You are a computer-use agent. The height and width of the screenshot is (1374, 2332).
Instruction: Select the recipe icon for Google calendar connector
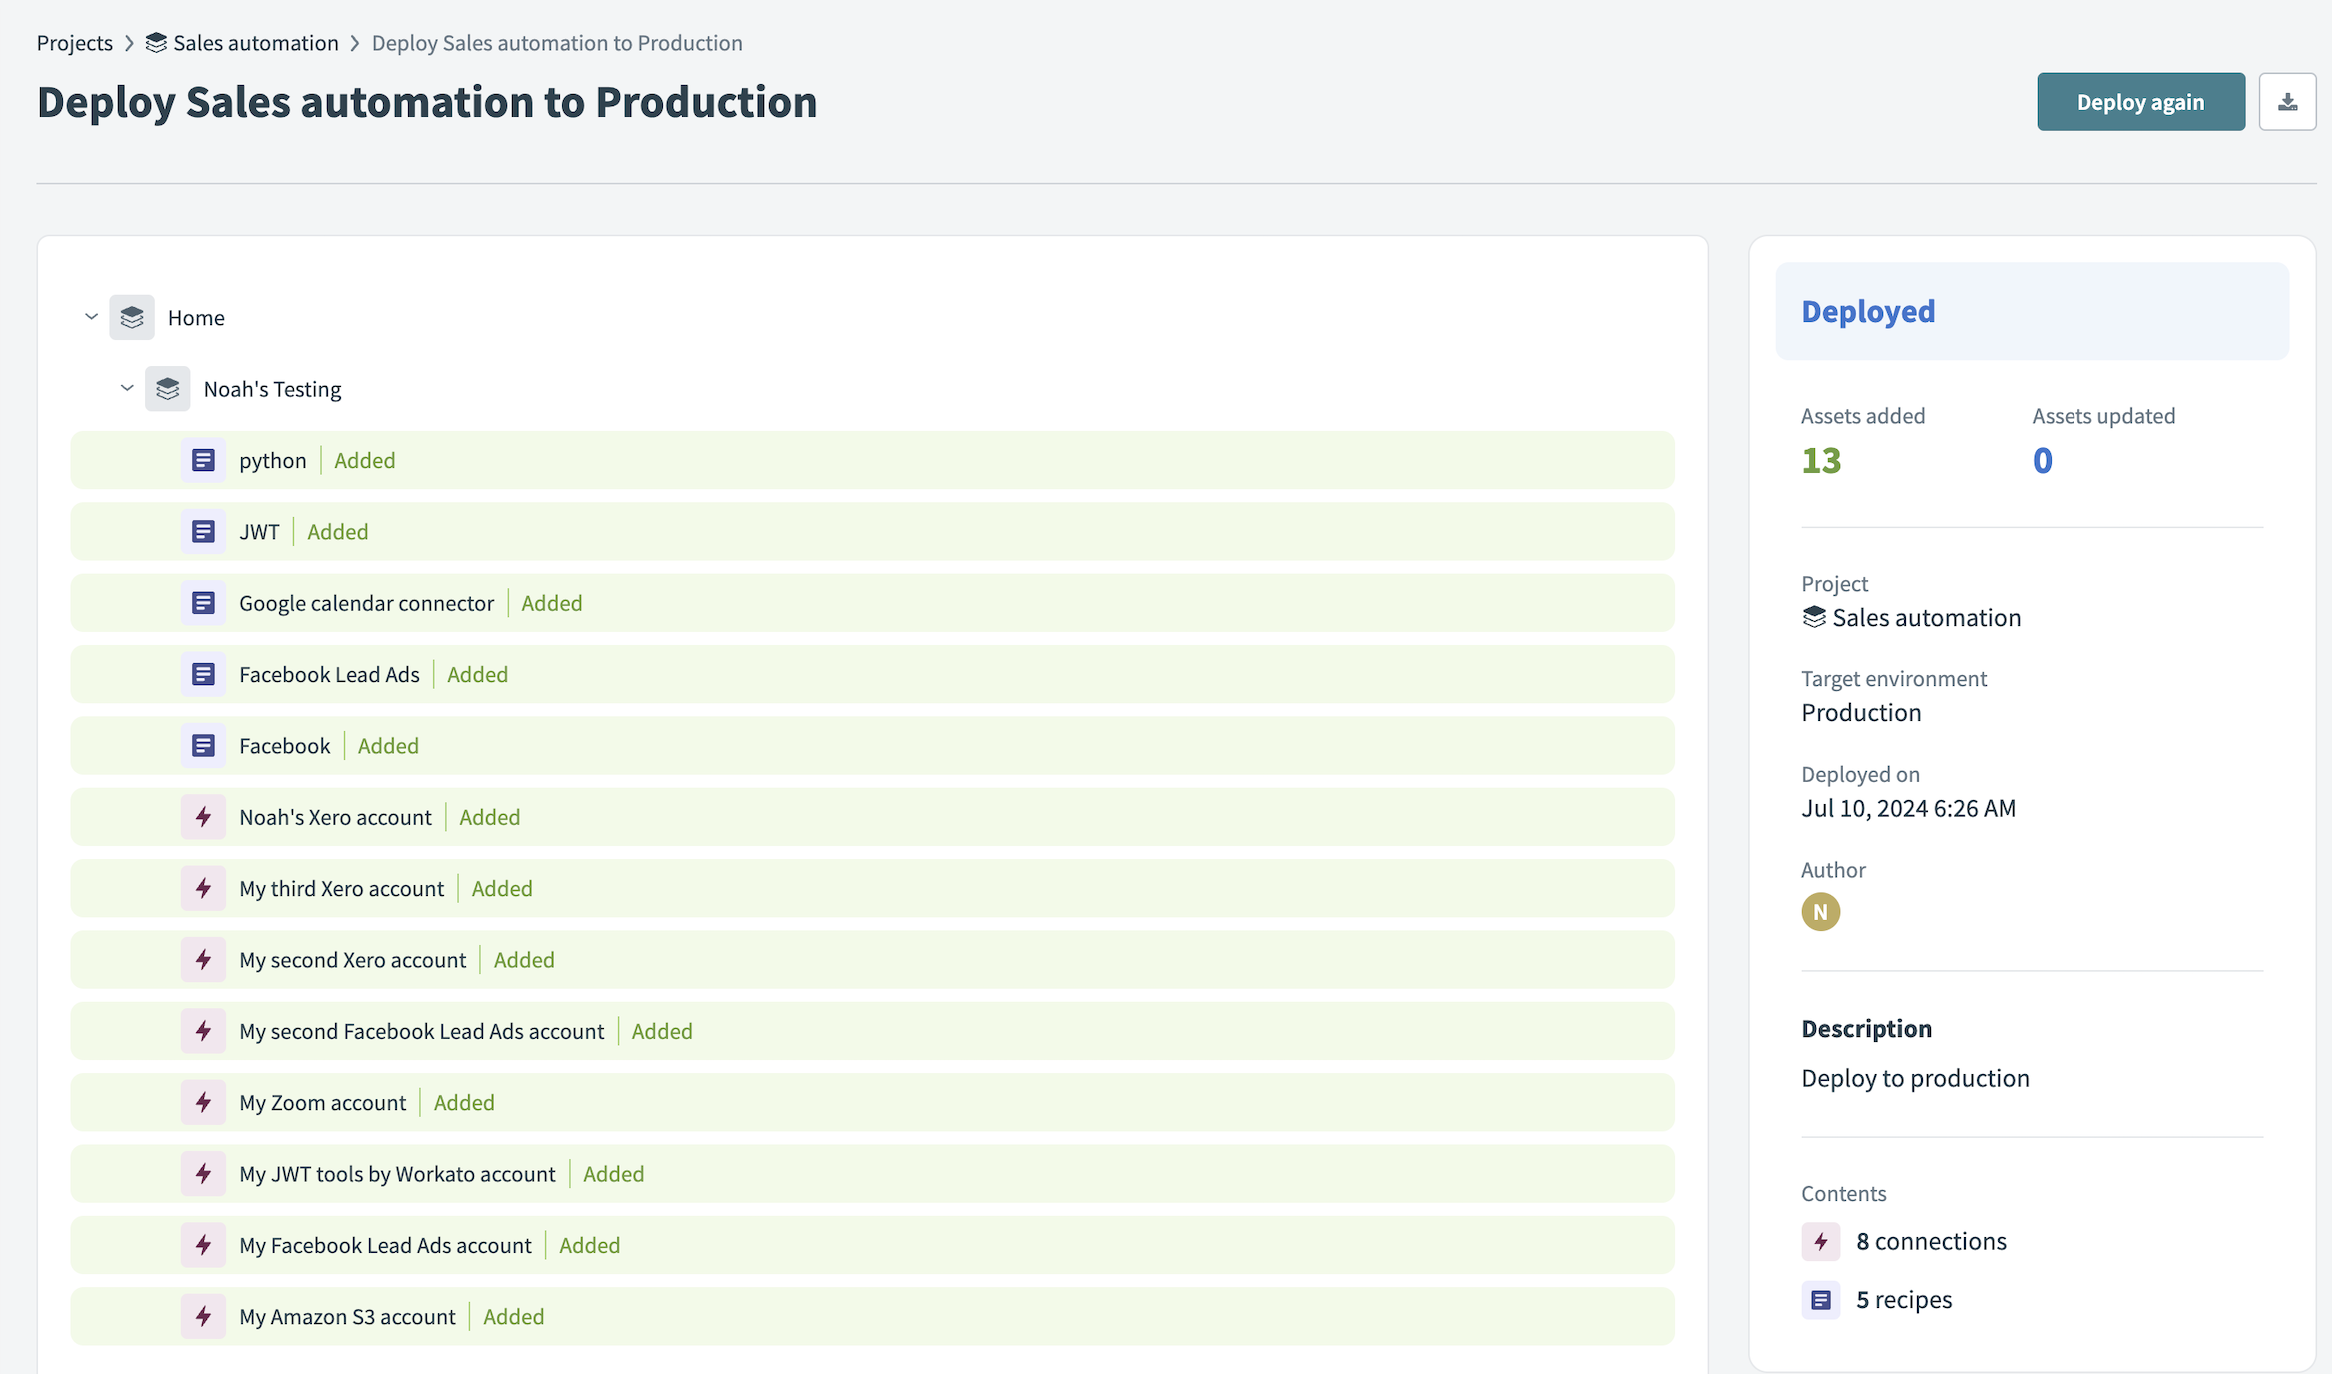pyautogui.click(x=203, y=602)
